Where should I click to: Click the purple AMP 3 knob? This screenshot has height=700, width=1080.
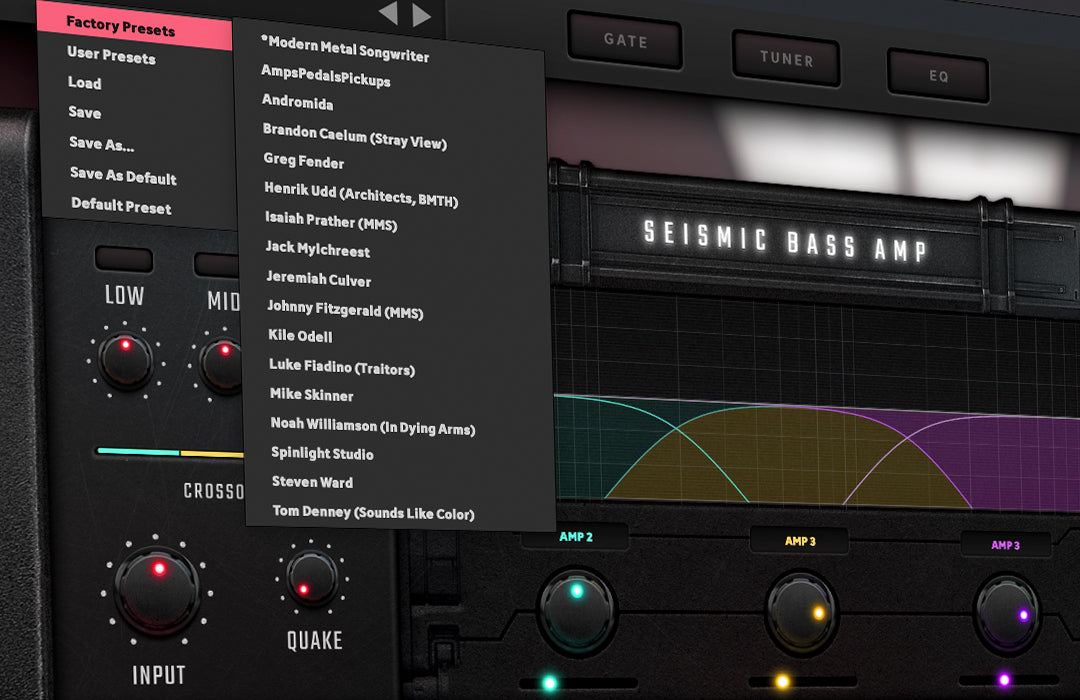(1006, 612)
